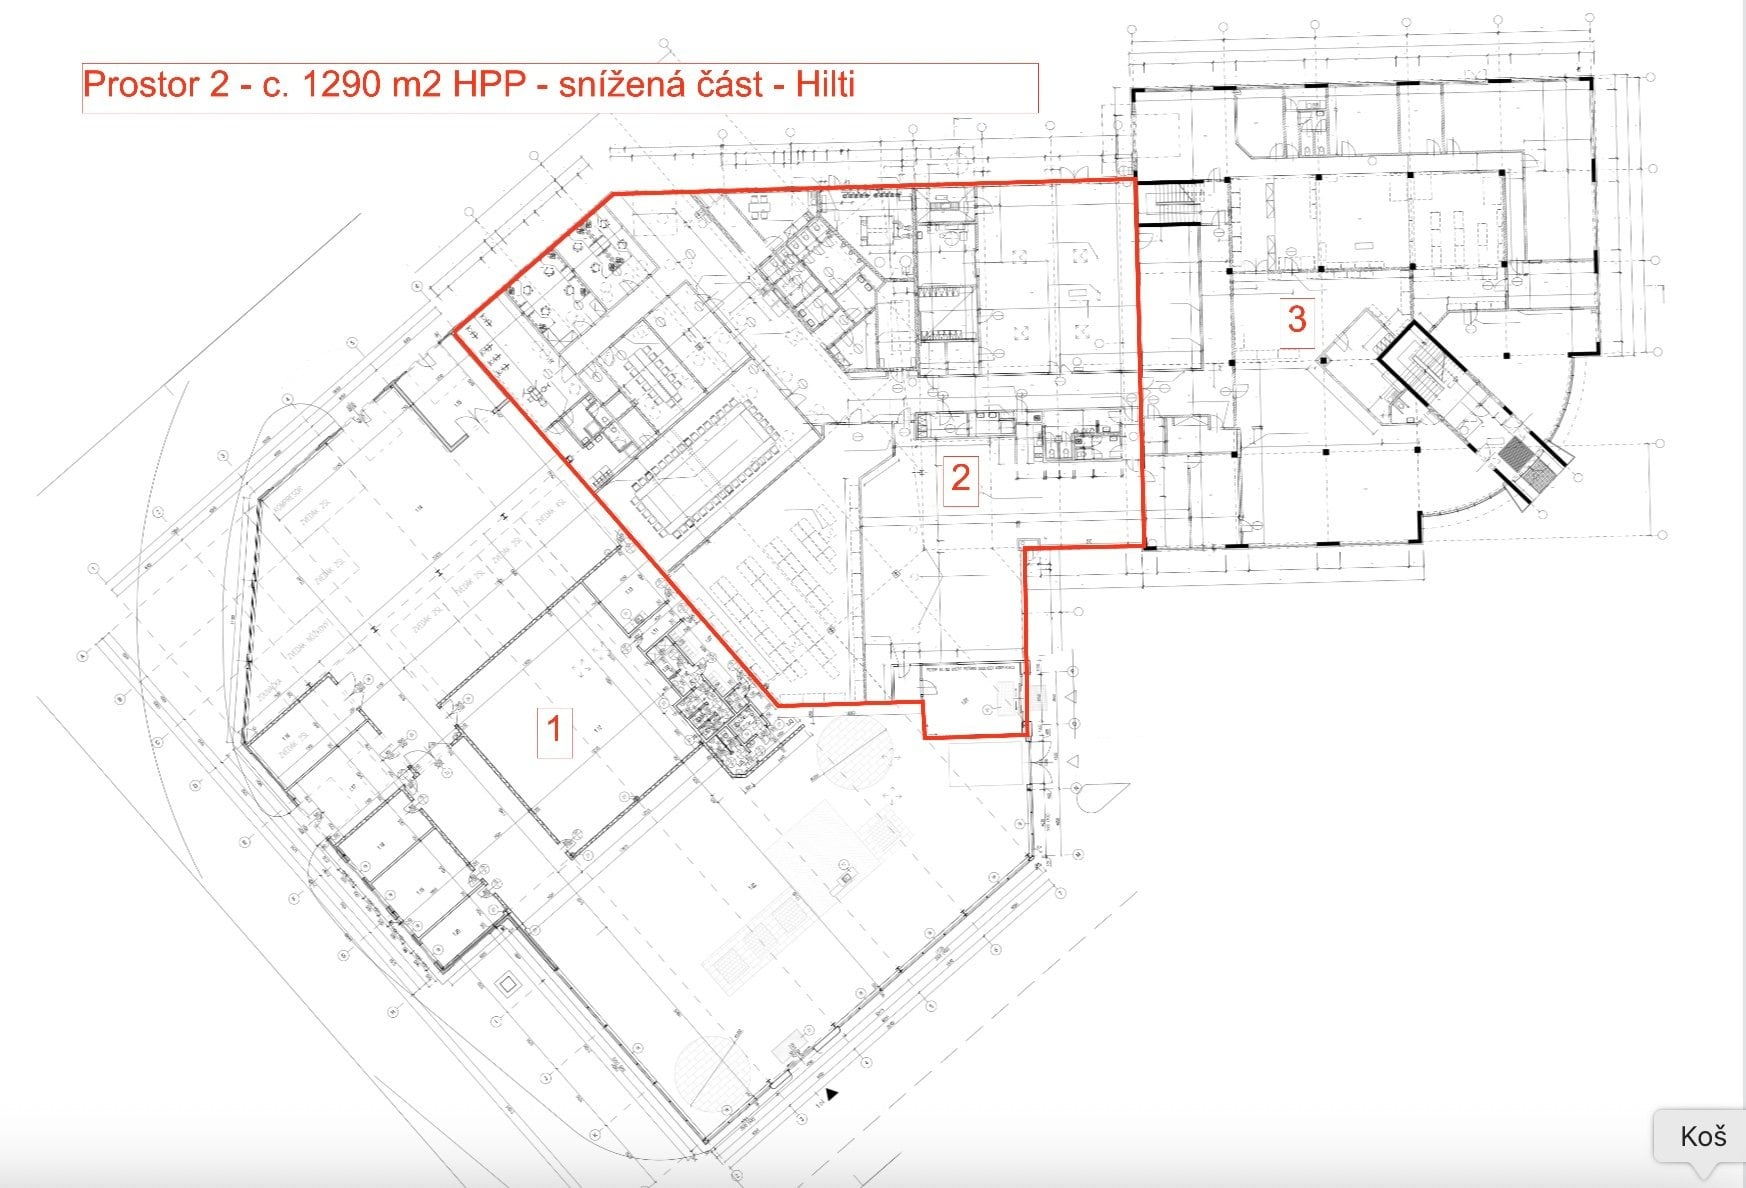Select the red zone label number 2
This screenshot has height=1188, width=1746.
click(x=960, y=478)
